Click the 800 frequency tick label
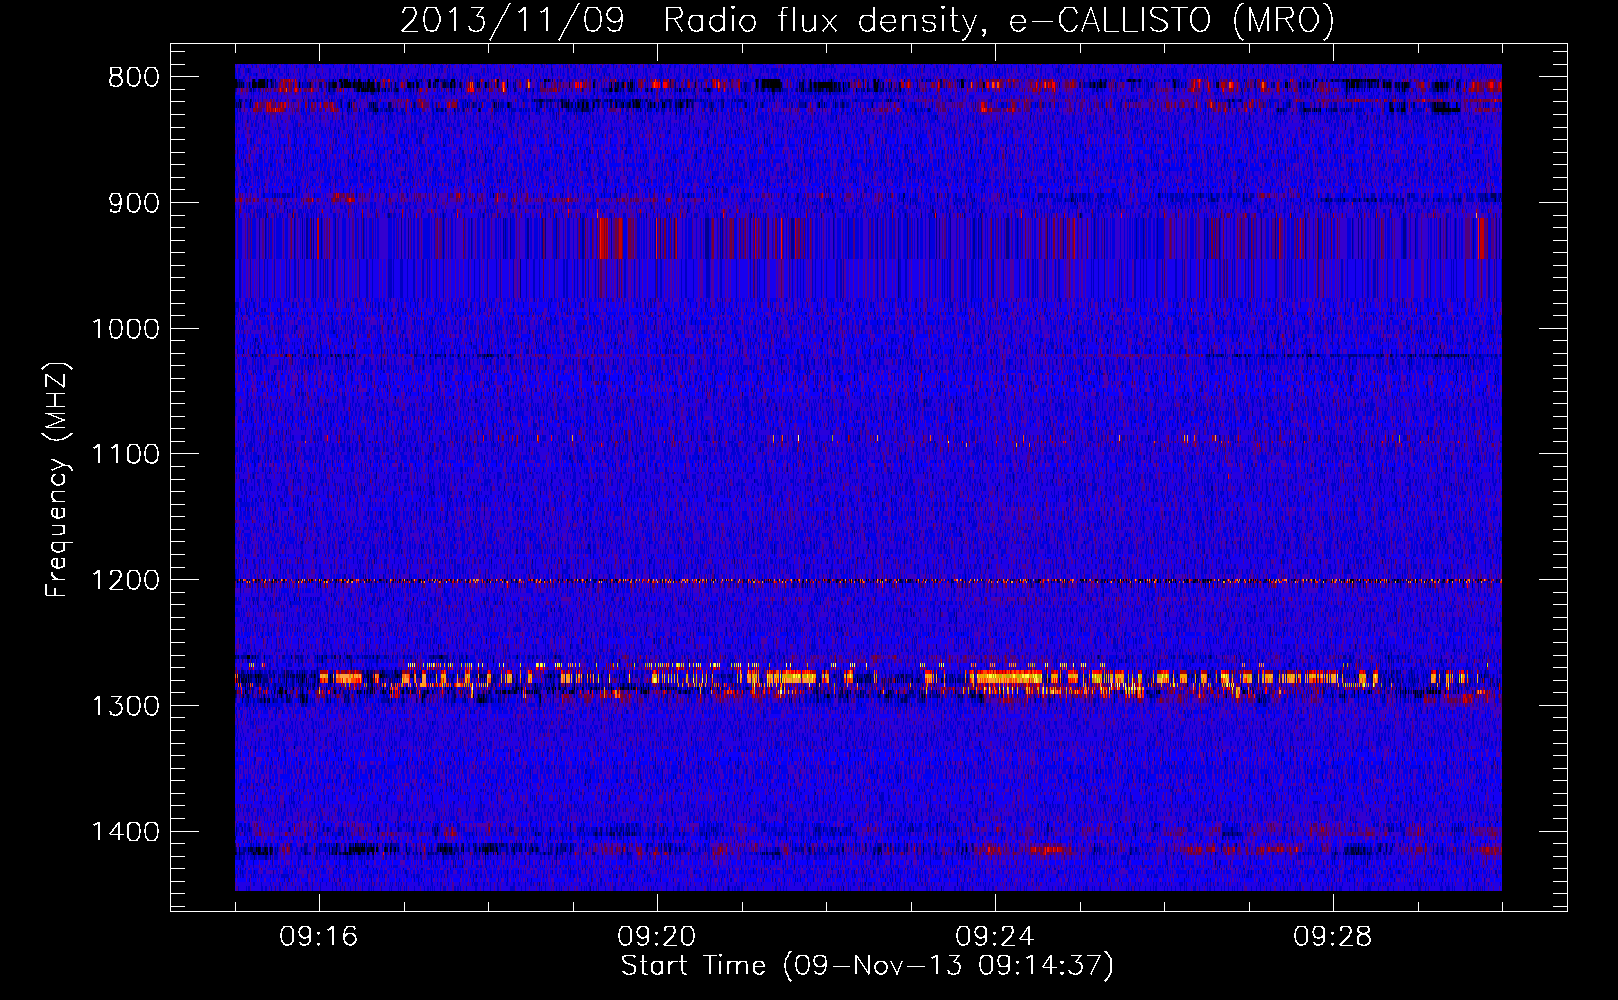 click(x=134, y=78)
